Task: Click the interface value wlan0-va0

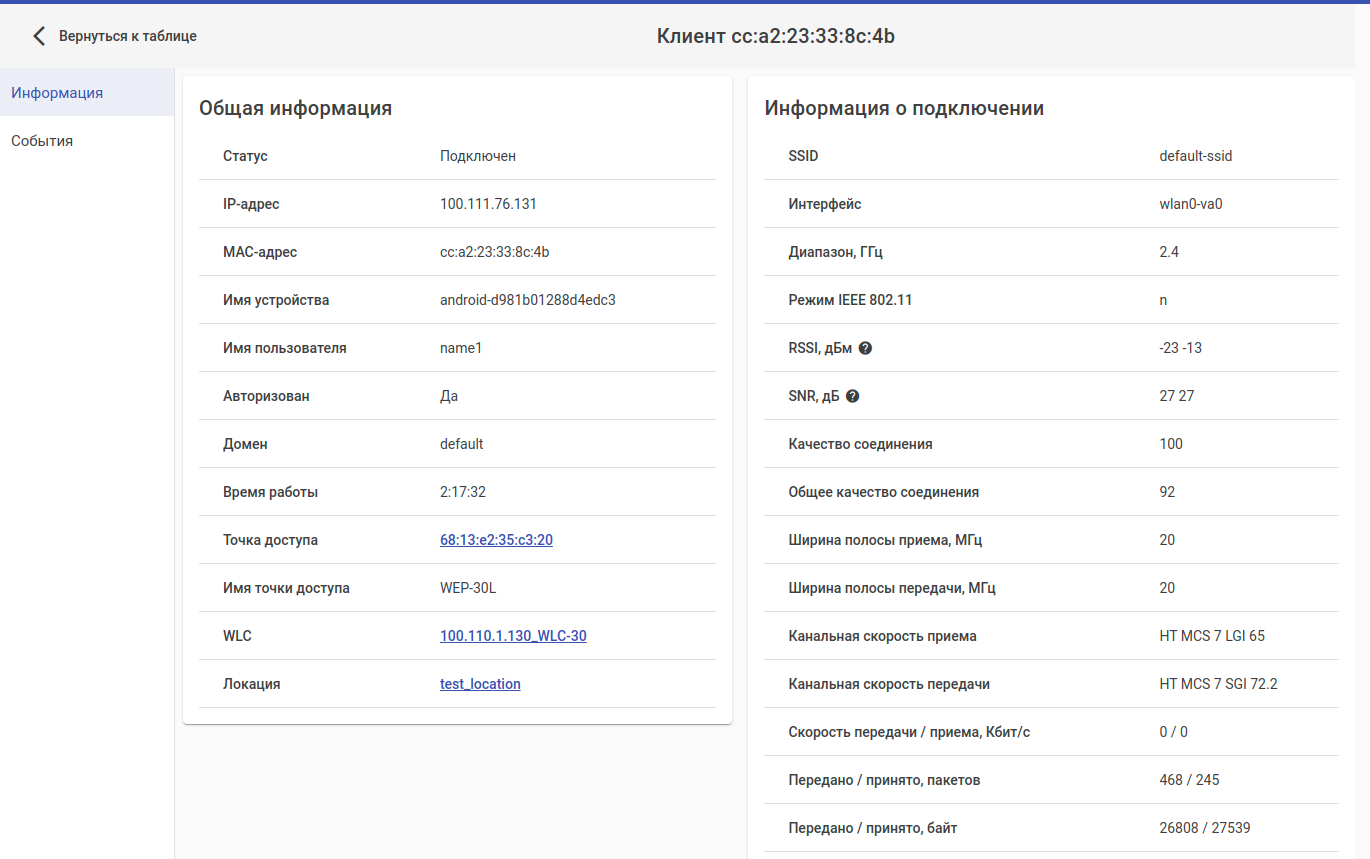Action: (x=1191, y=204)
